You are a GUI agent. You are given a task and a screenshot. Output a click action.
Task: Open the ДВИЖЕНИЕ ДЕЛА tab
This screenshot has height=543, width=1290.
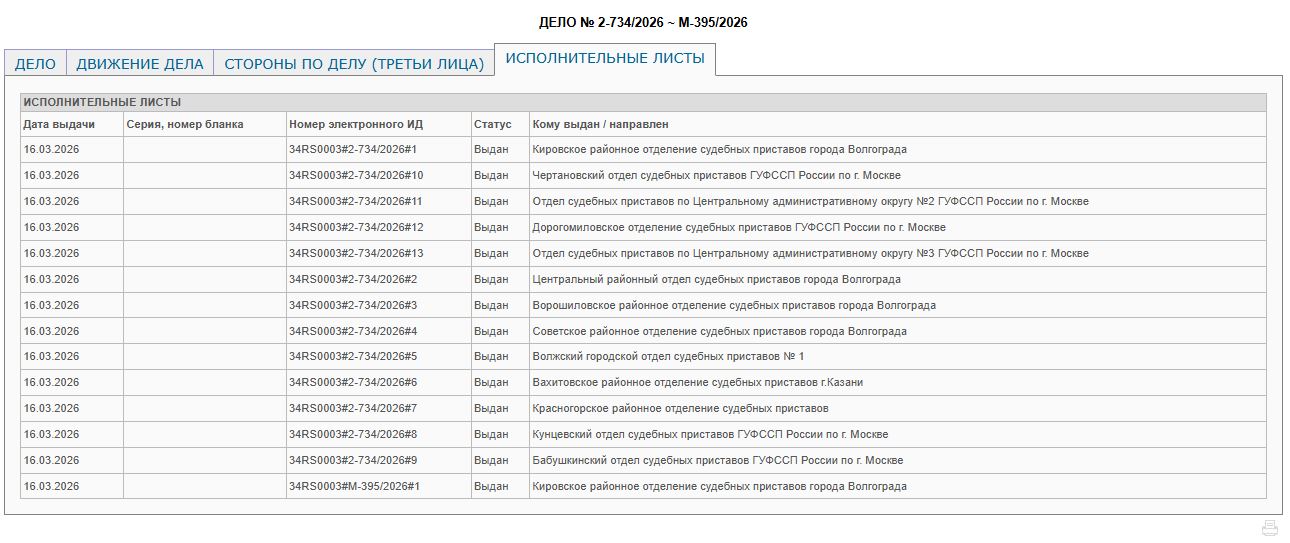(x=140, y=63)
